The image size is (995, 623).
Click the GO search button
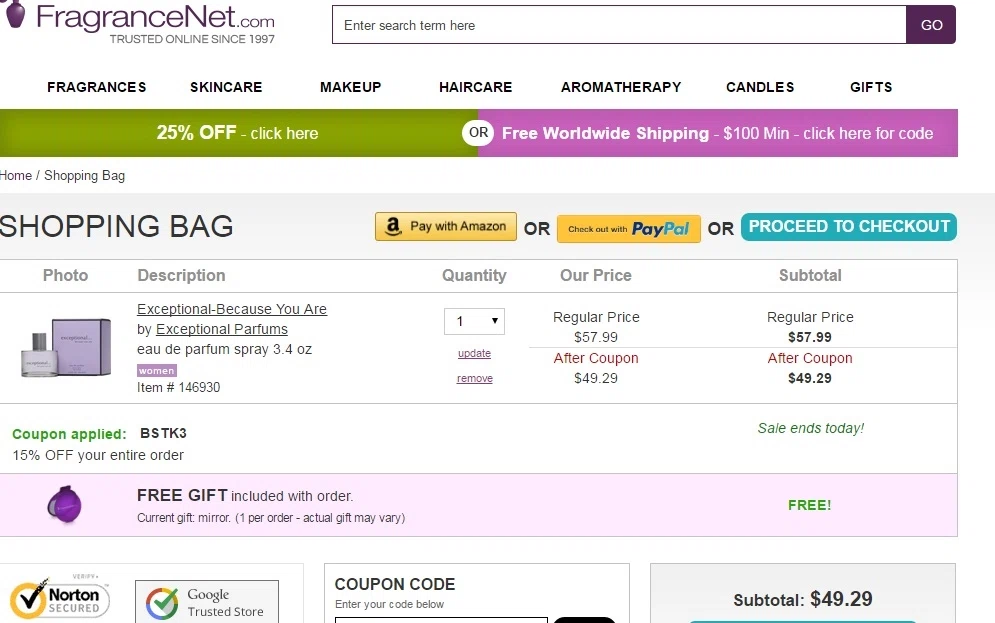[x=931, y=25]
